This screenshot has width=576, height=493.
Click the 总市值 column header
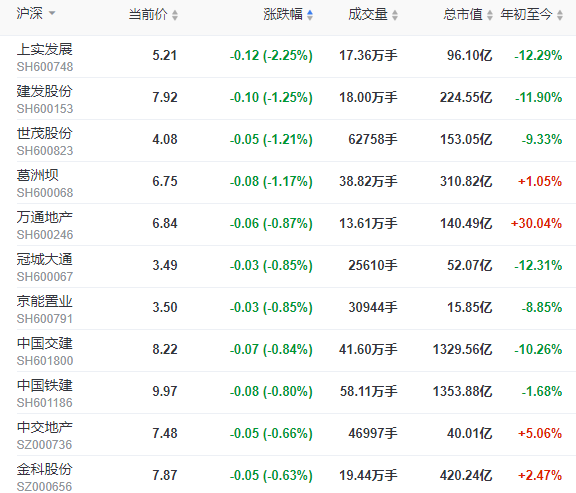pos(463,15)
